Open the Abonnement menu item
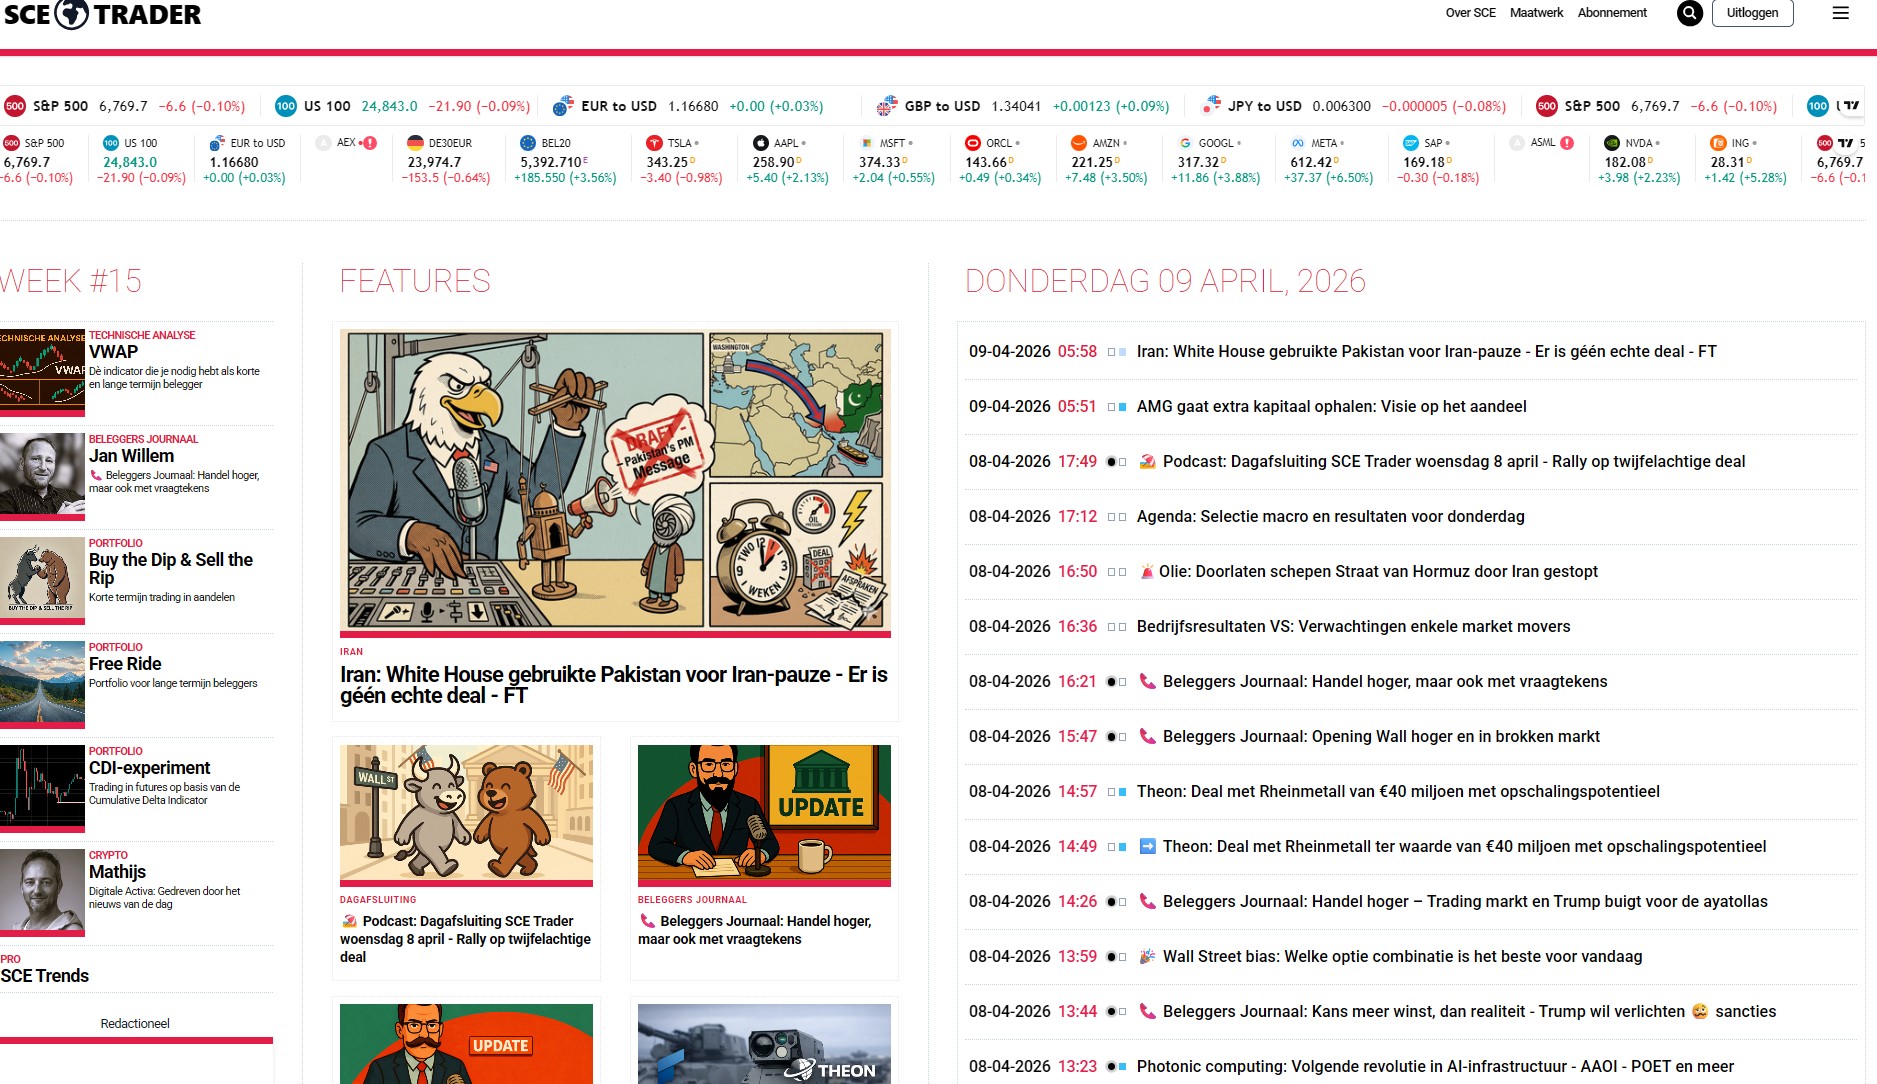The width and height of the screenshot is (1877, 1084). pos(1612,13)
